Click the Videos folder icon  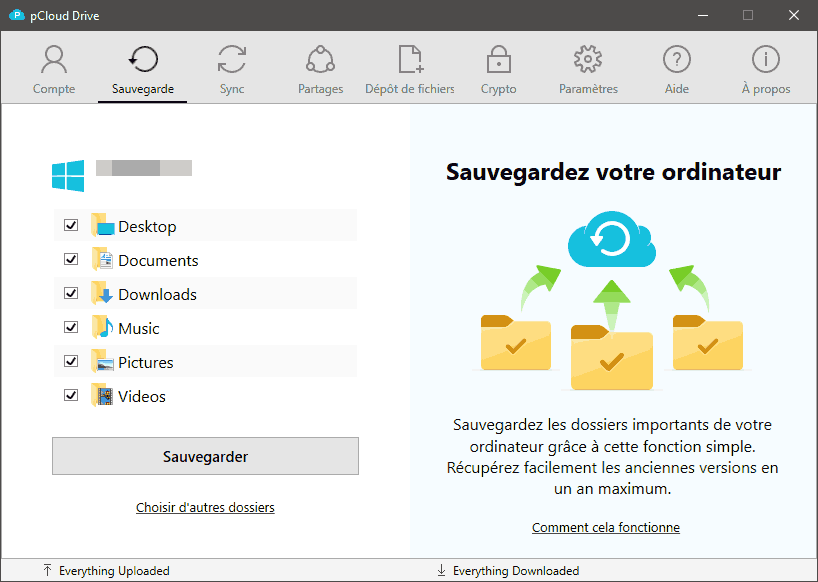coord(102,395)
